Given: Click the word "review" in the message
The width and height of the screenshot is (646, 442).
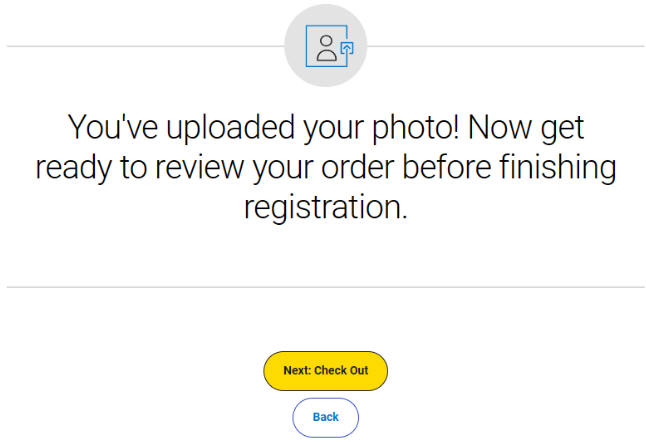Looking at the screenshot, I should pos(199,168).
